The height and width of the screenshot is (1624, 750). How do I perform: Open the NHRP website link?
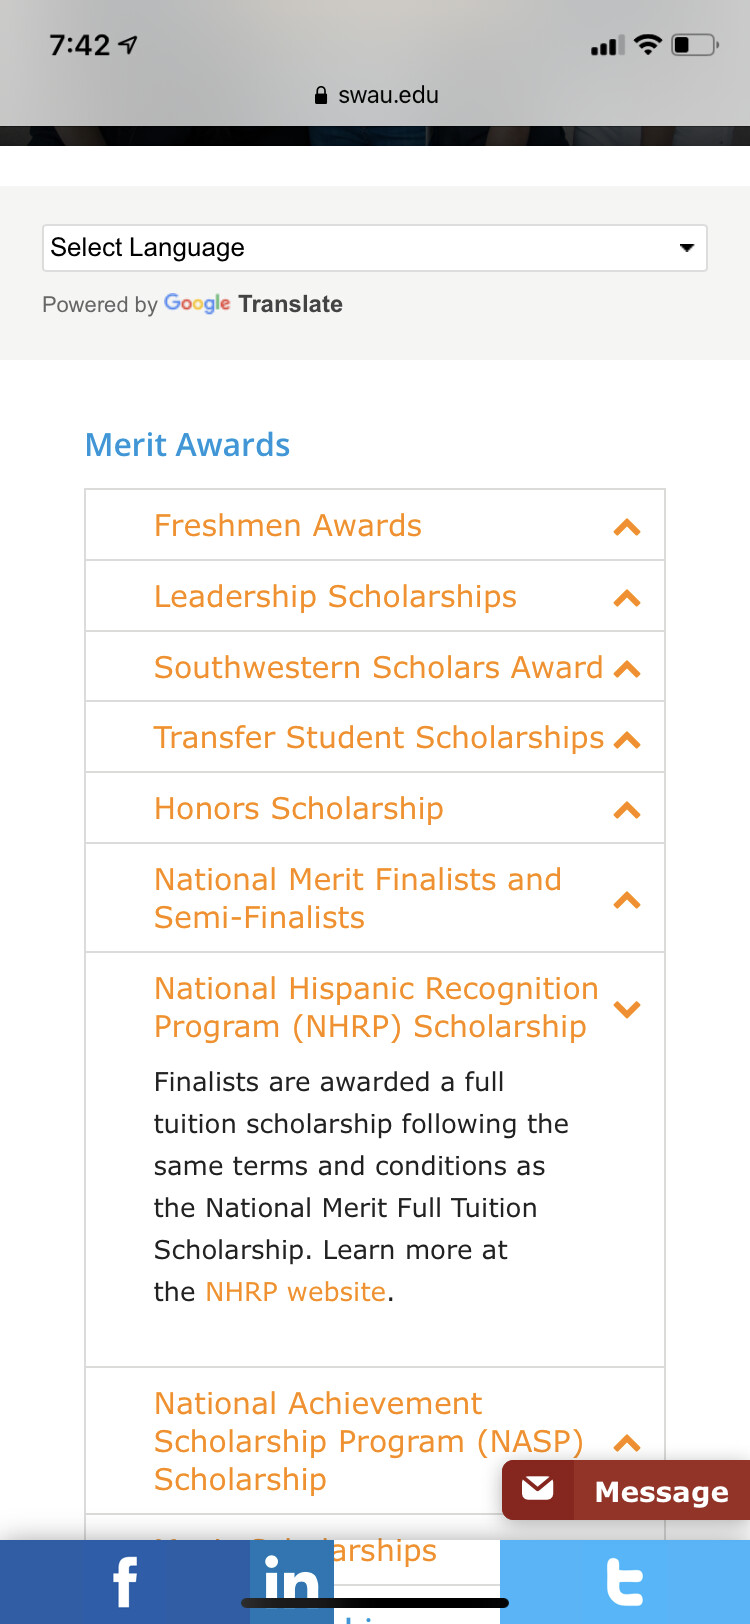click(295, 1292)
